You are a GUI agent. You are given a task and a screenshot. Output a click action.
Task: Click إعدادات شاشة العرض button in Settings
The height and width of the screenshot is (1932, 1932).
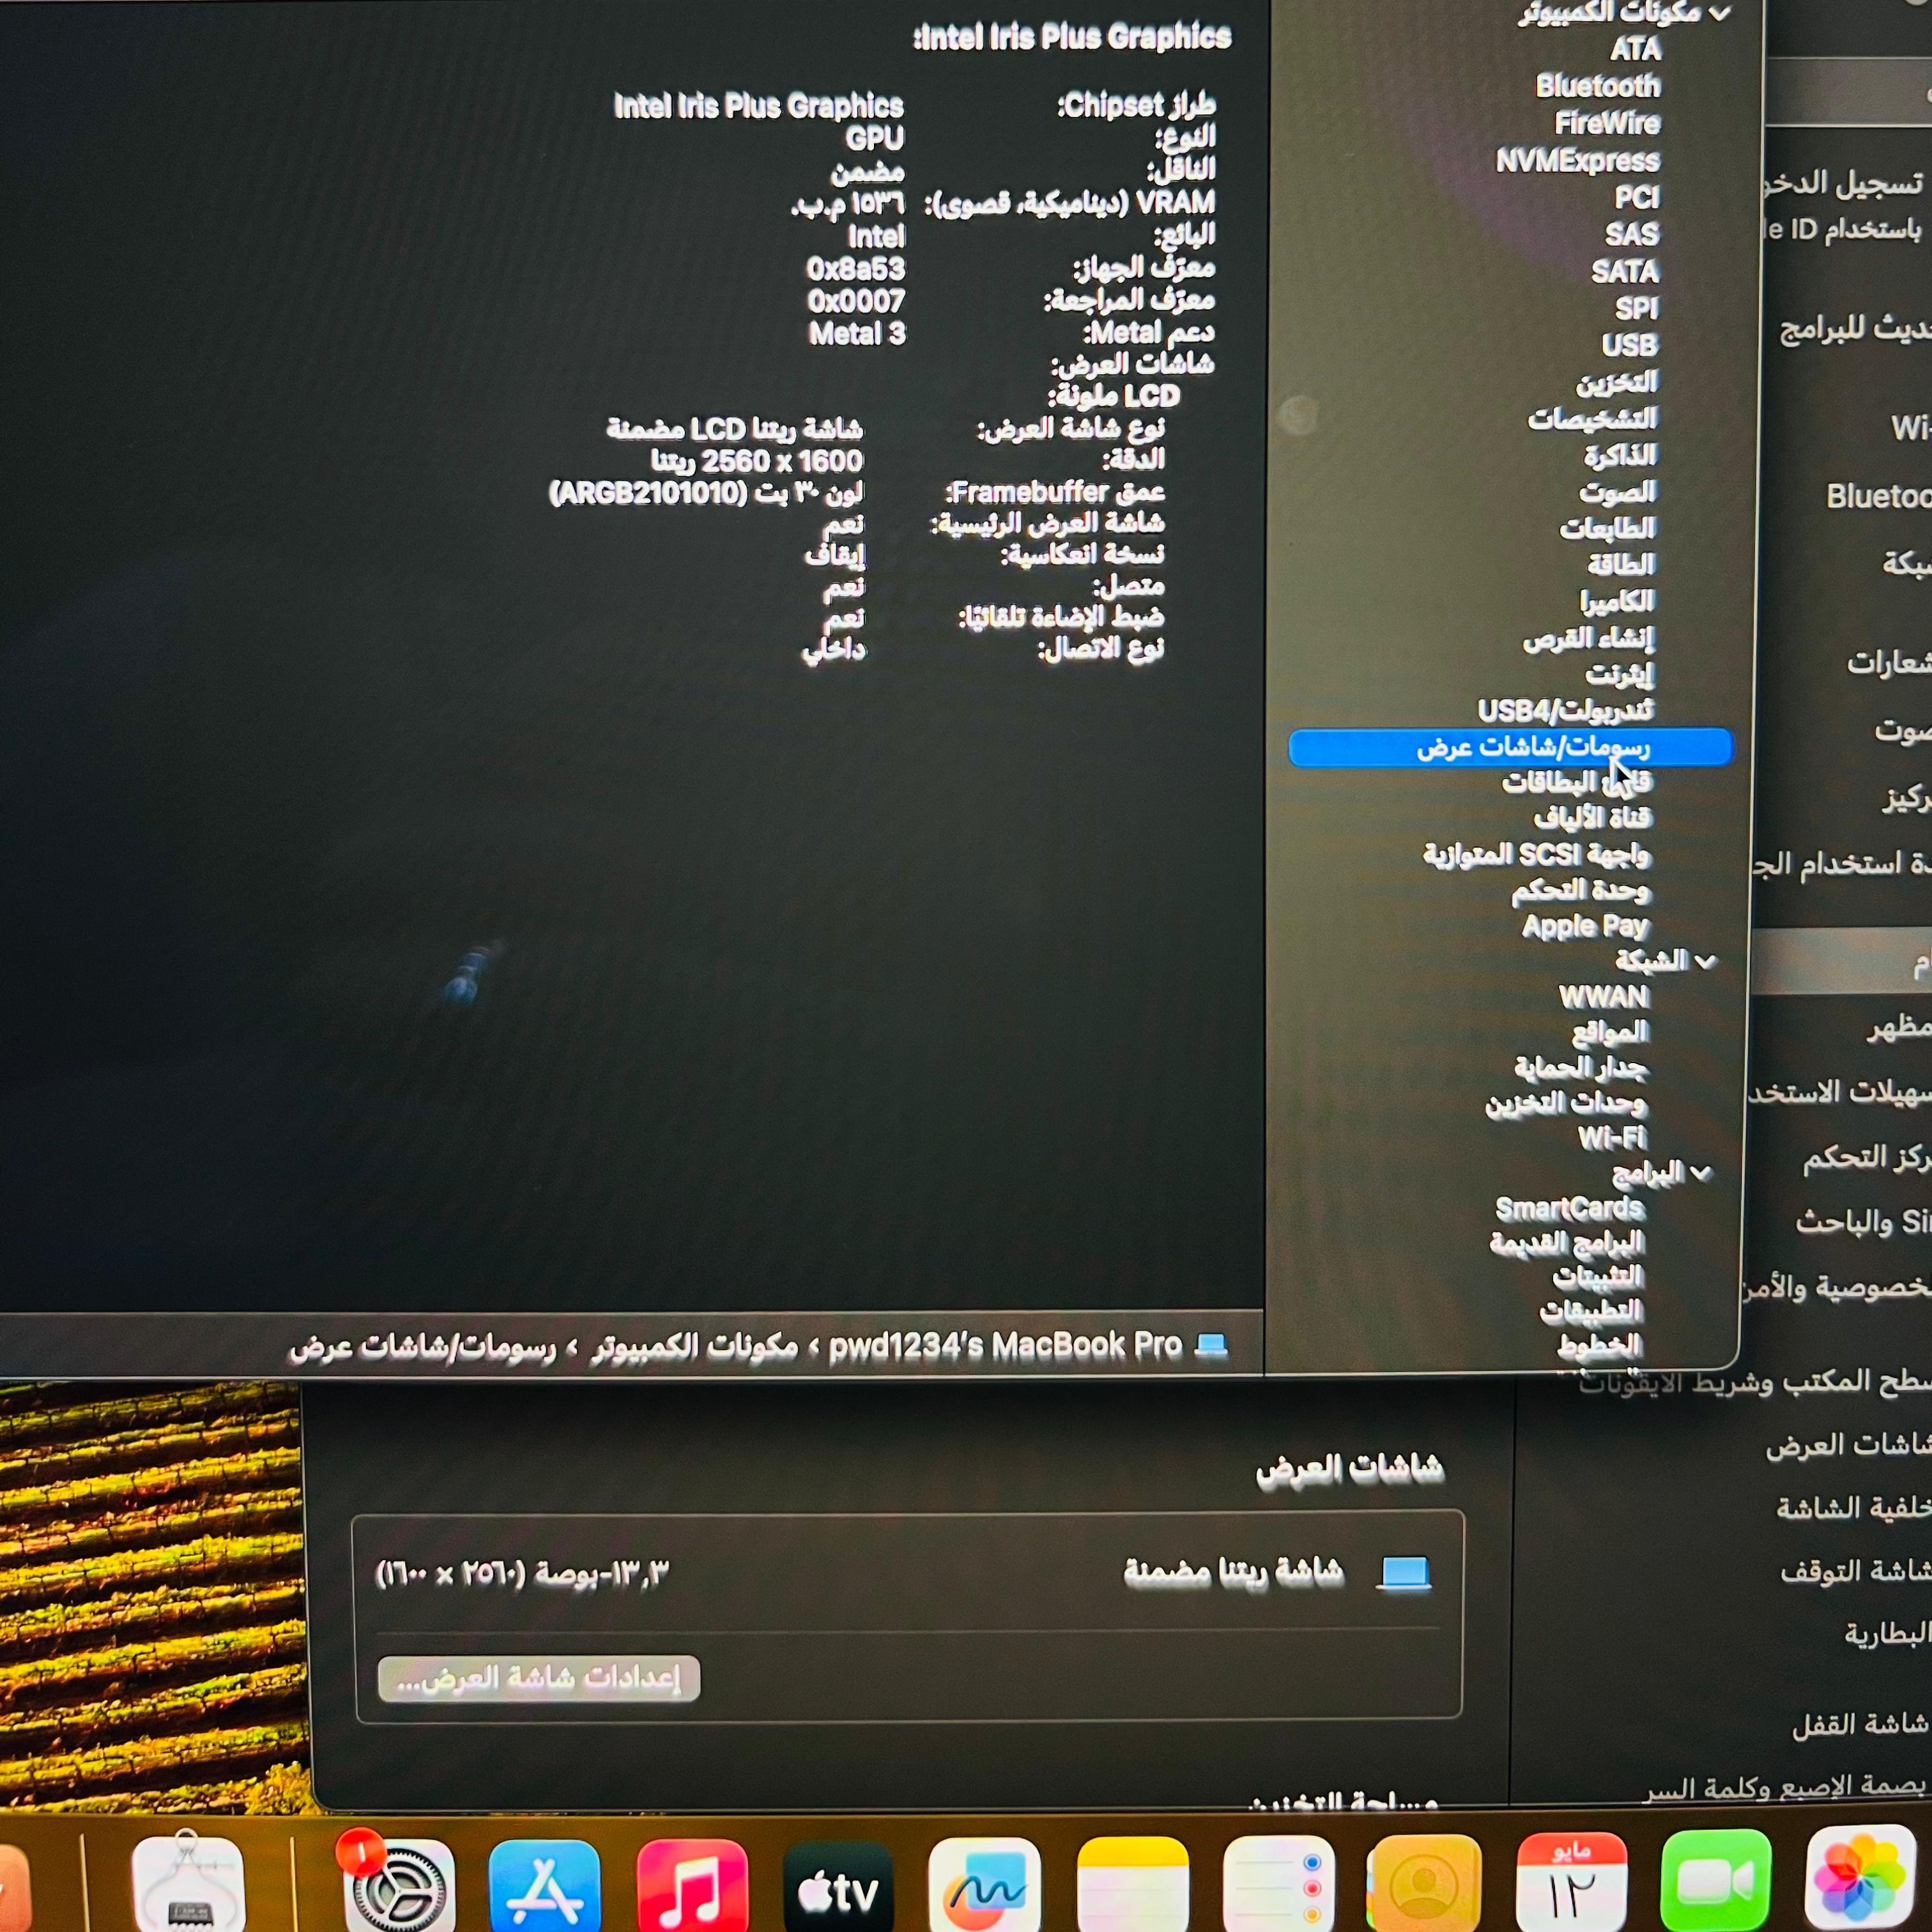pyautogui.click(x=539, y=1679)
